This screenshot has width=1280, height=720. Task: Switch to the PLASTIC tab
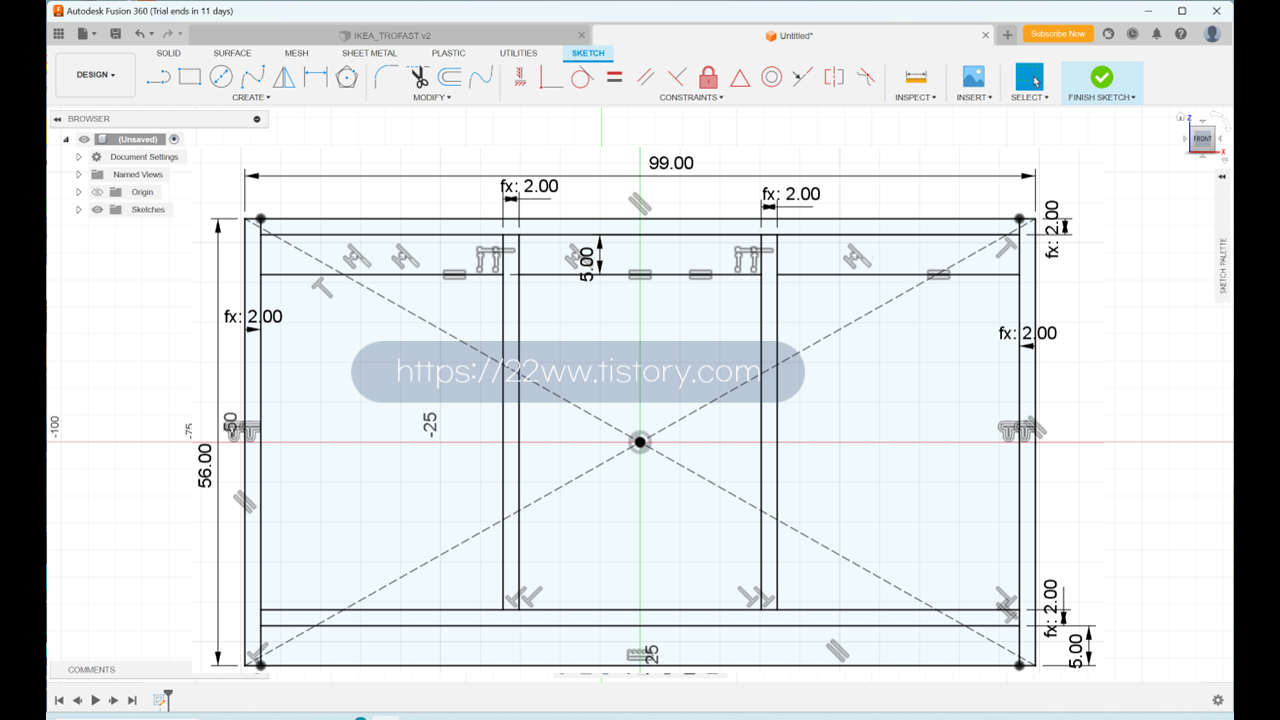(448, 53)
